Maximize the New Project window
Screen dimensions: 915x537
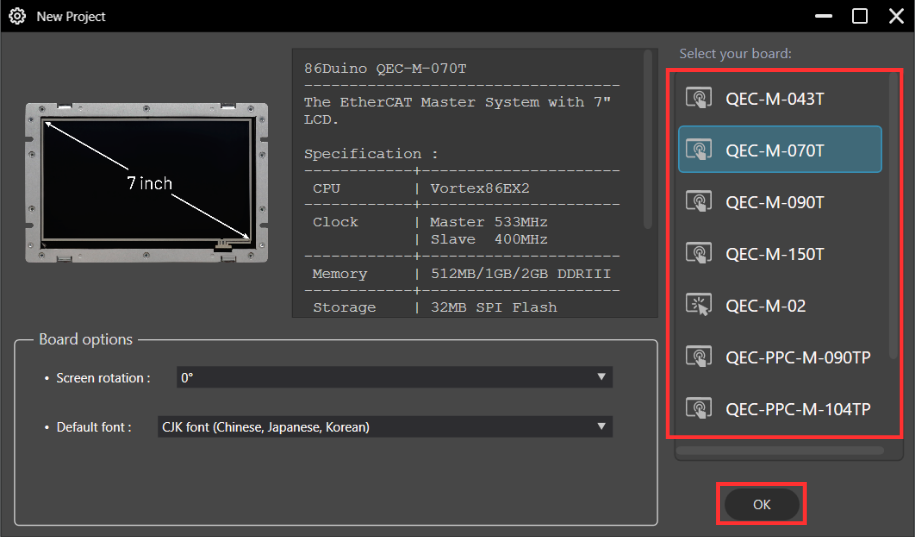(860, 16)
